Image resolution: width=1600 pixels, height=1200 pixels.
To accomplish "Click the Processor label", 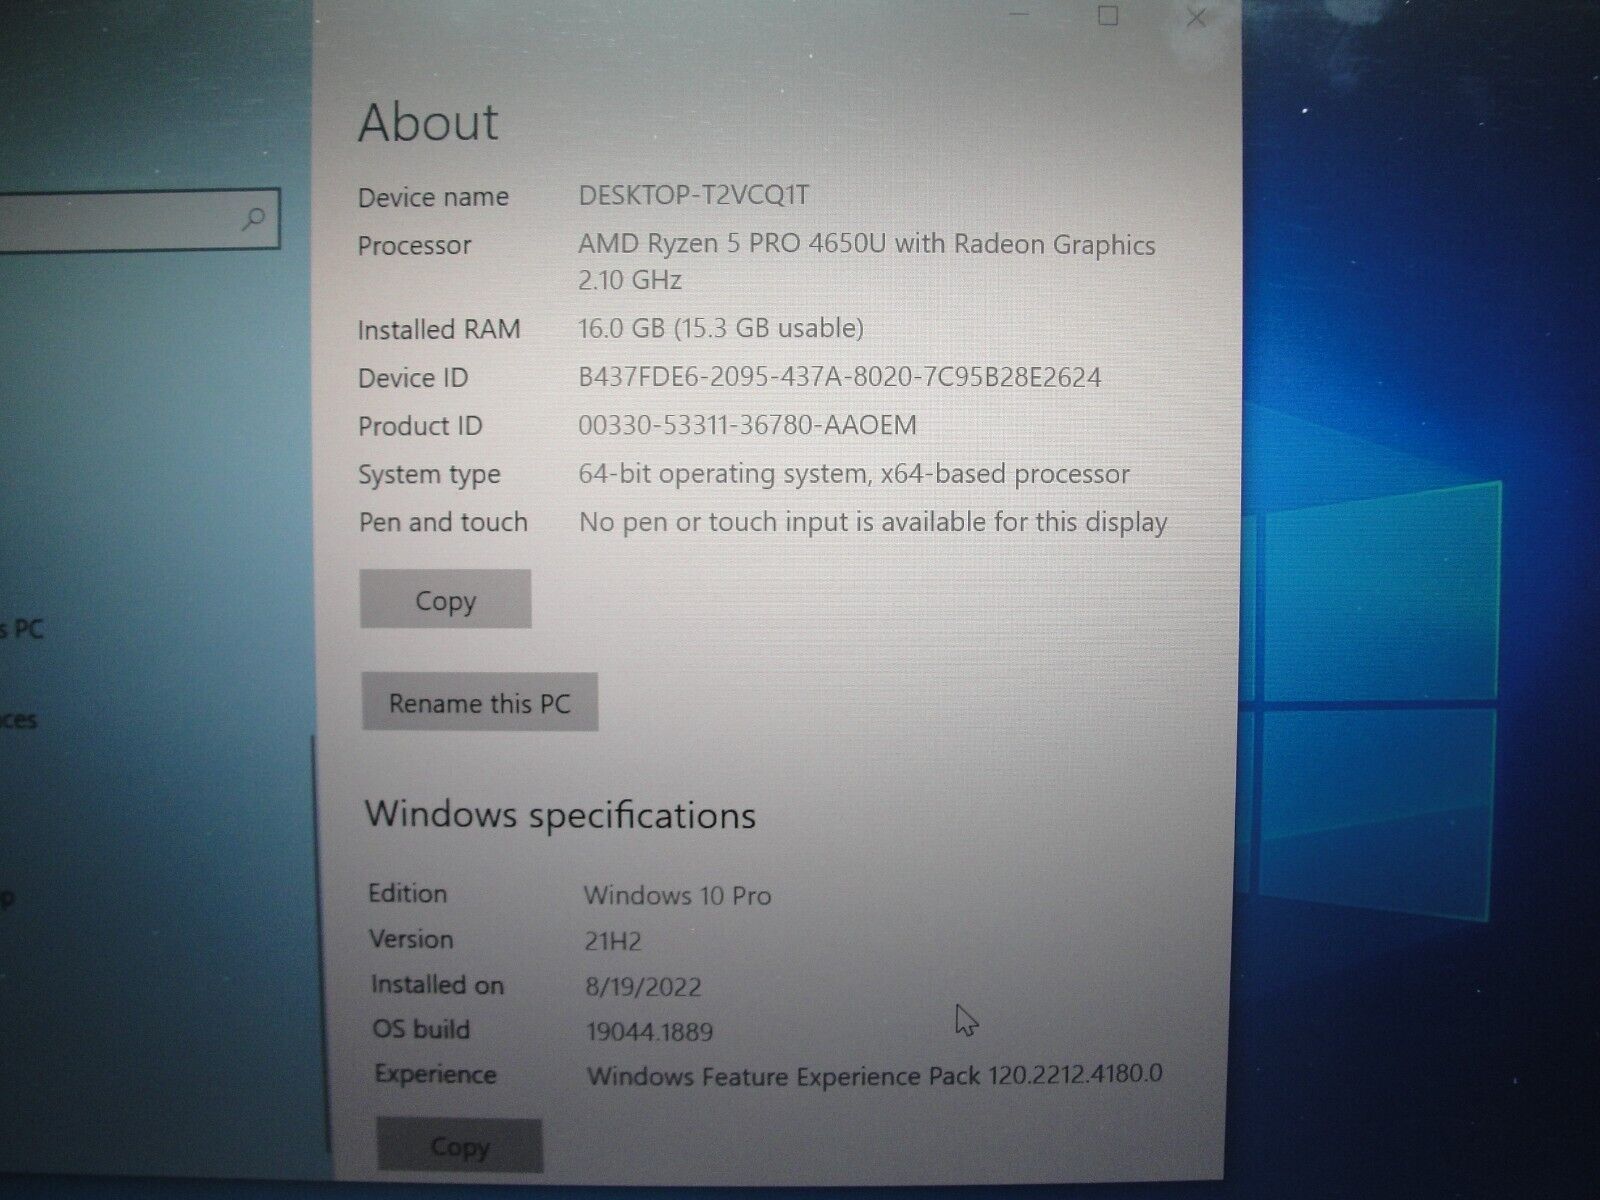I will 414,245.
